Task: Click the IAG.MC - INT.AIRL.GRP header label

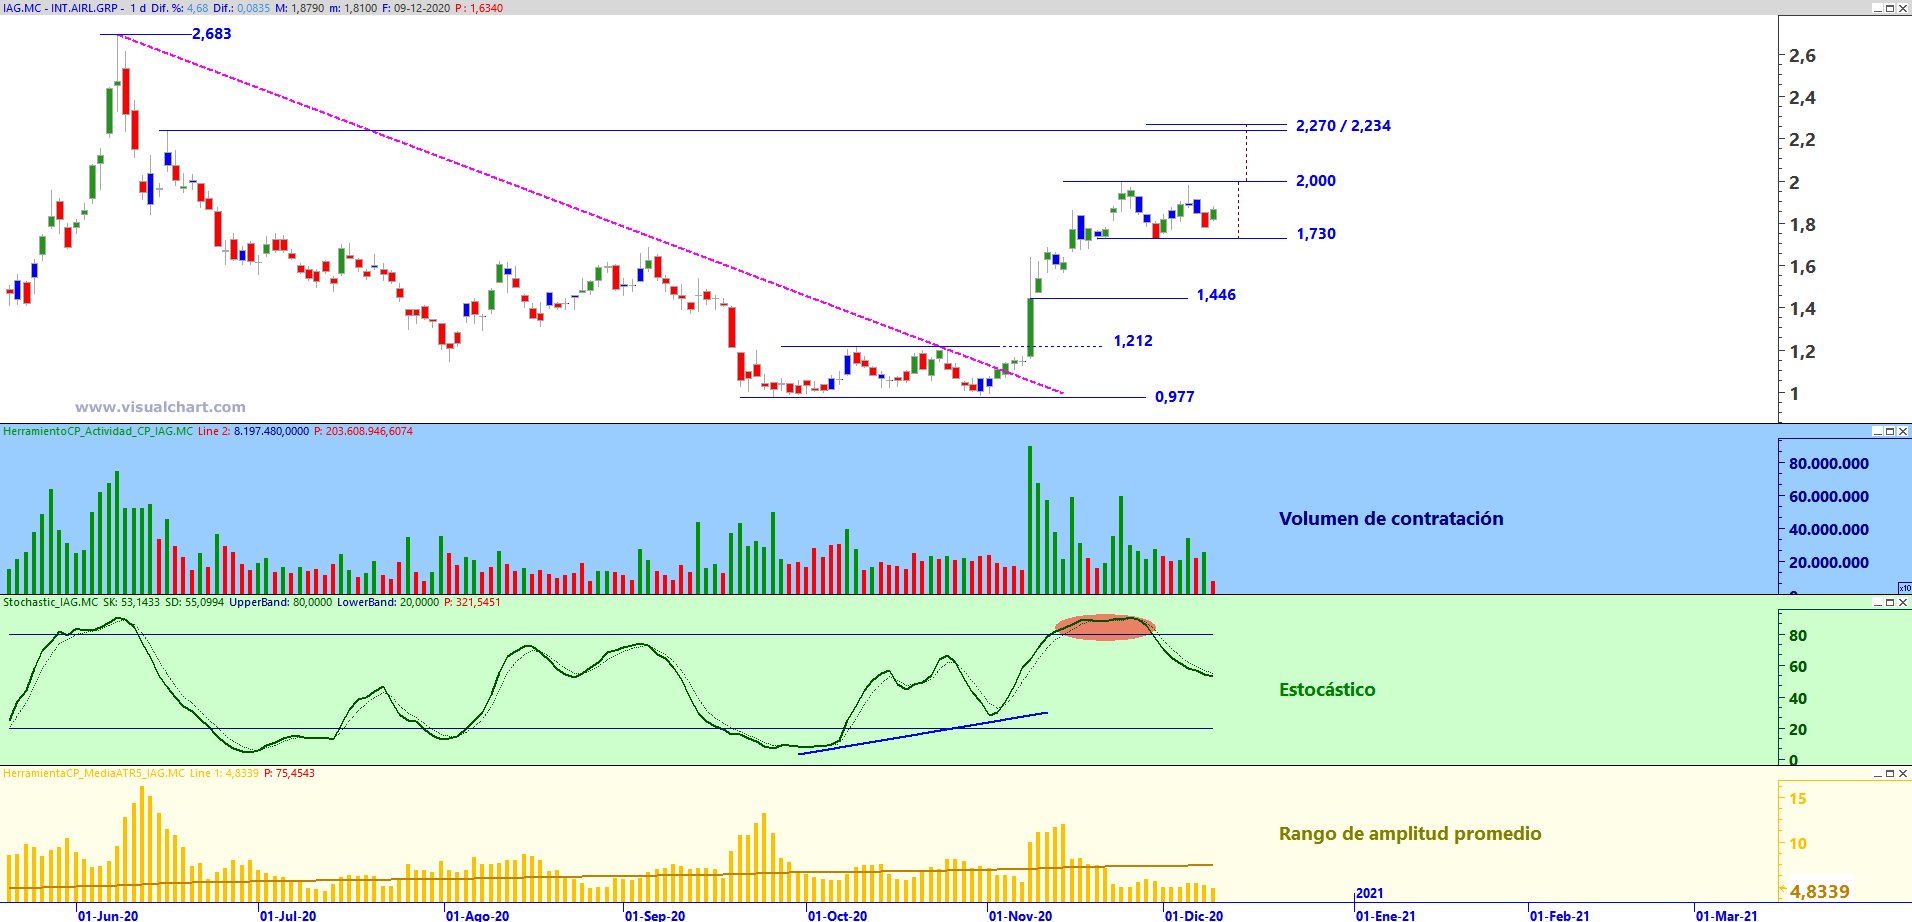Action: (60, 8)
